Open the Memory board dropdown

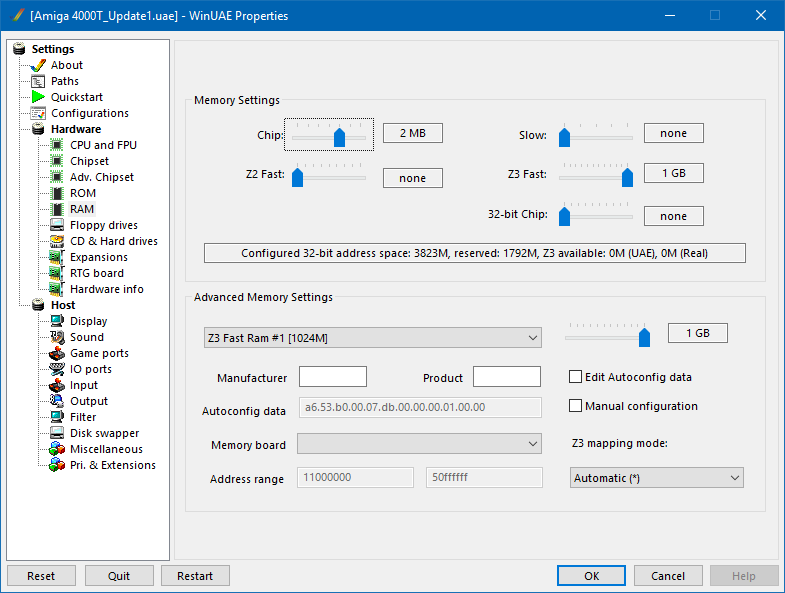click(419, 445)
